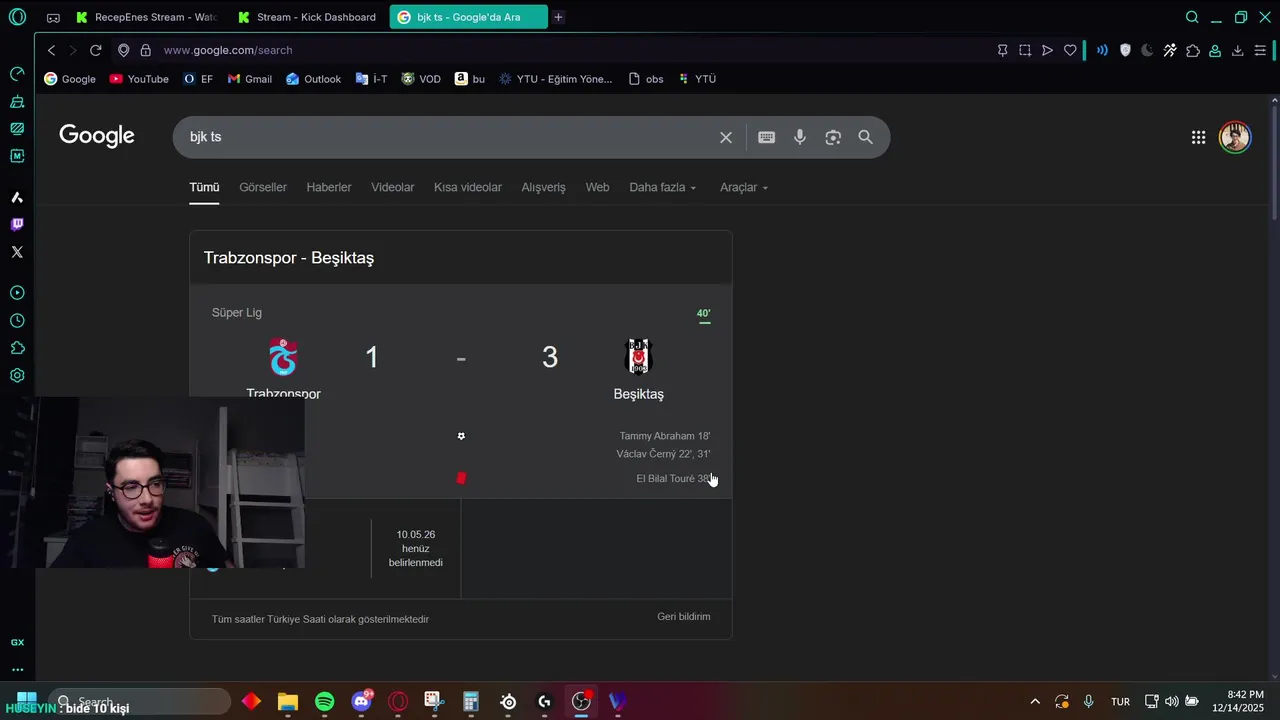Open the shield extension icon
Image resolution: width=1280 pixels, height=720 pixels.
tap(1125, 50)
